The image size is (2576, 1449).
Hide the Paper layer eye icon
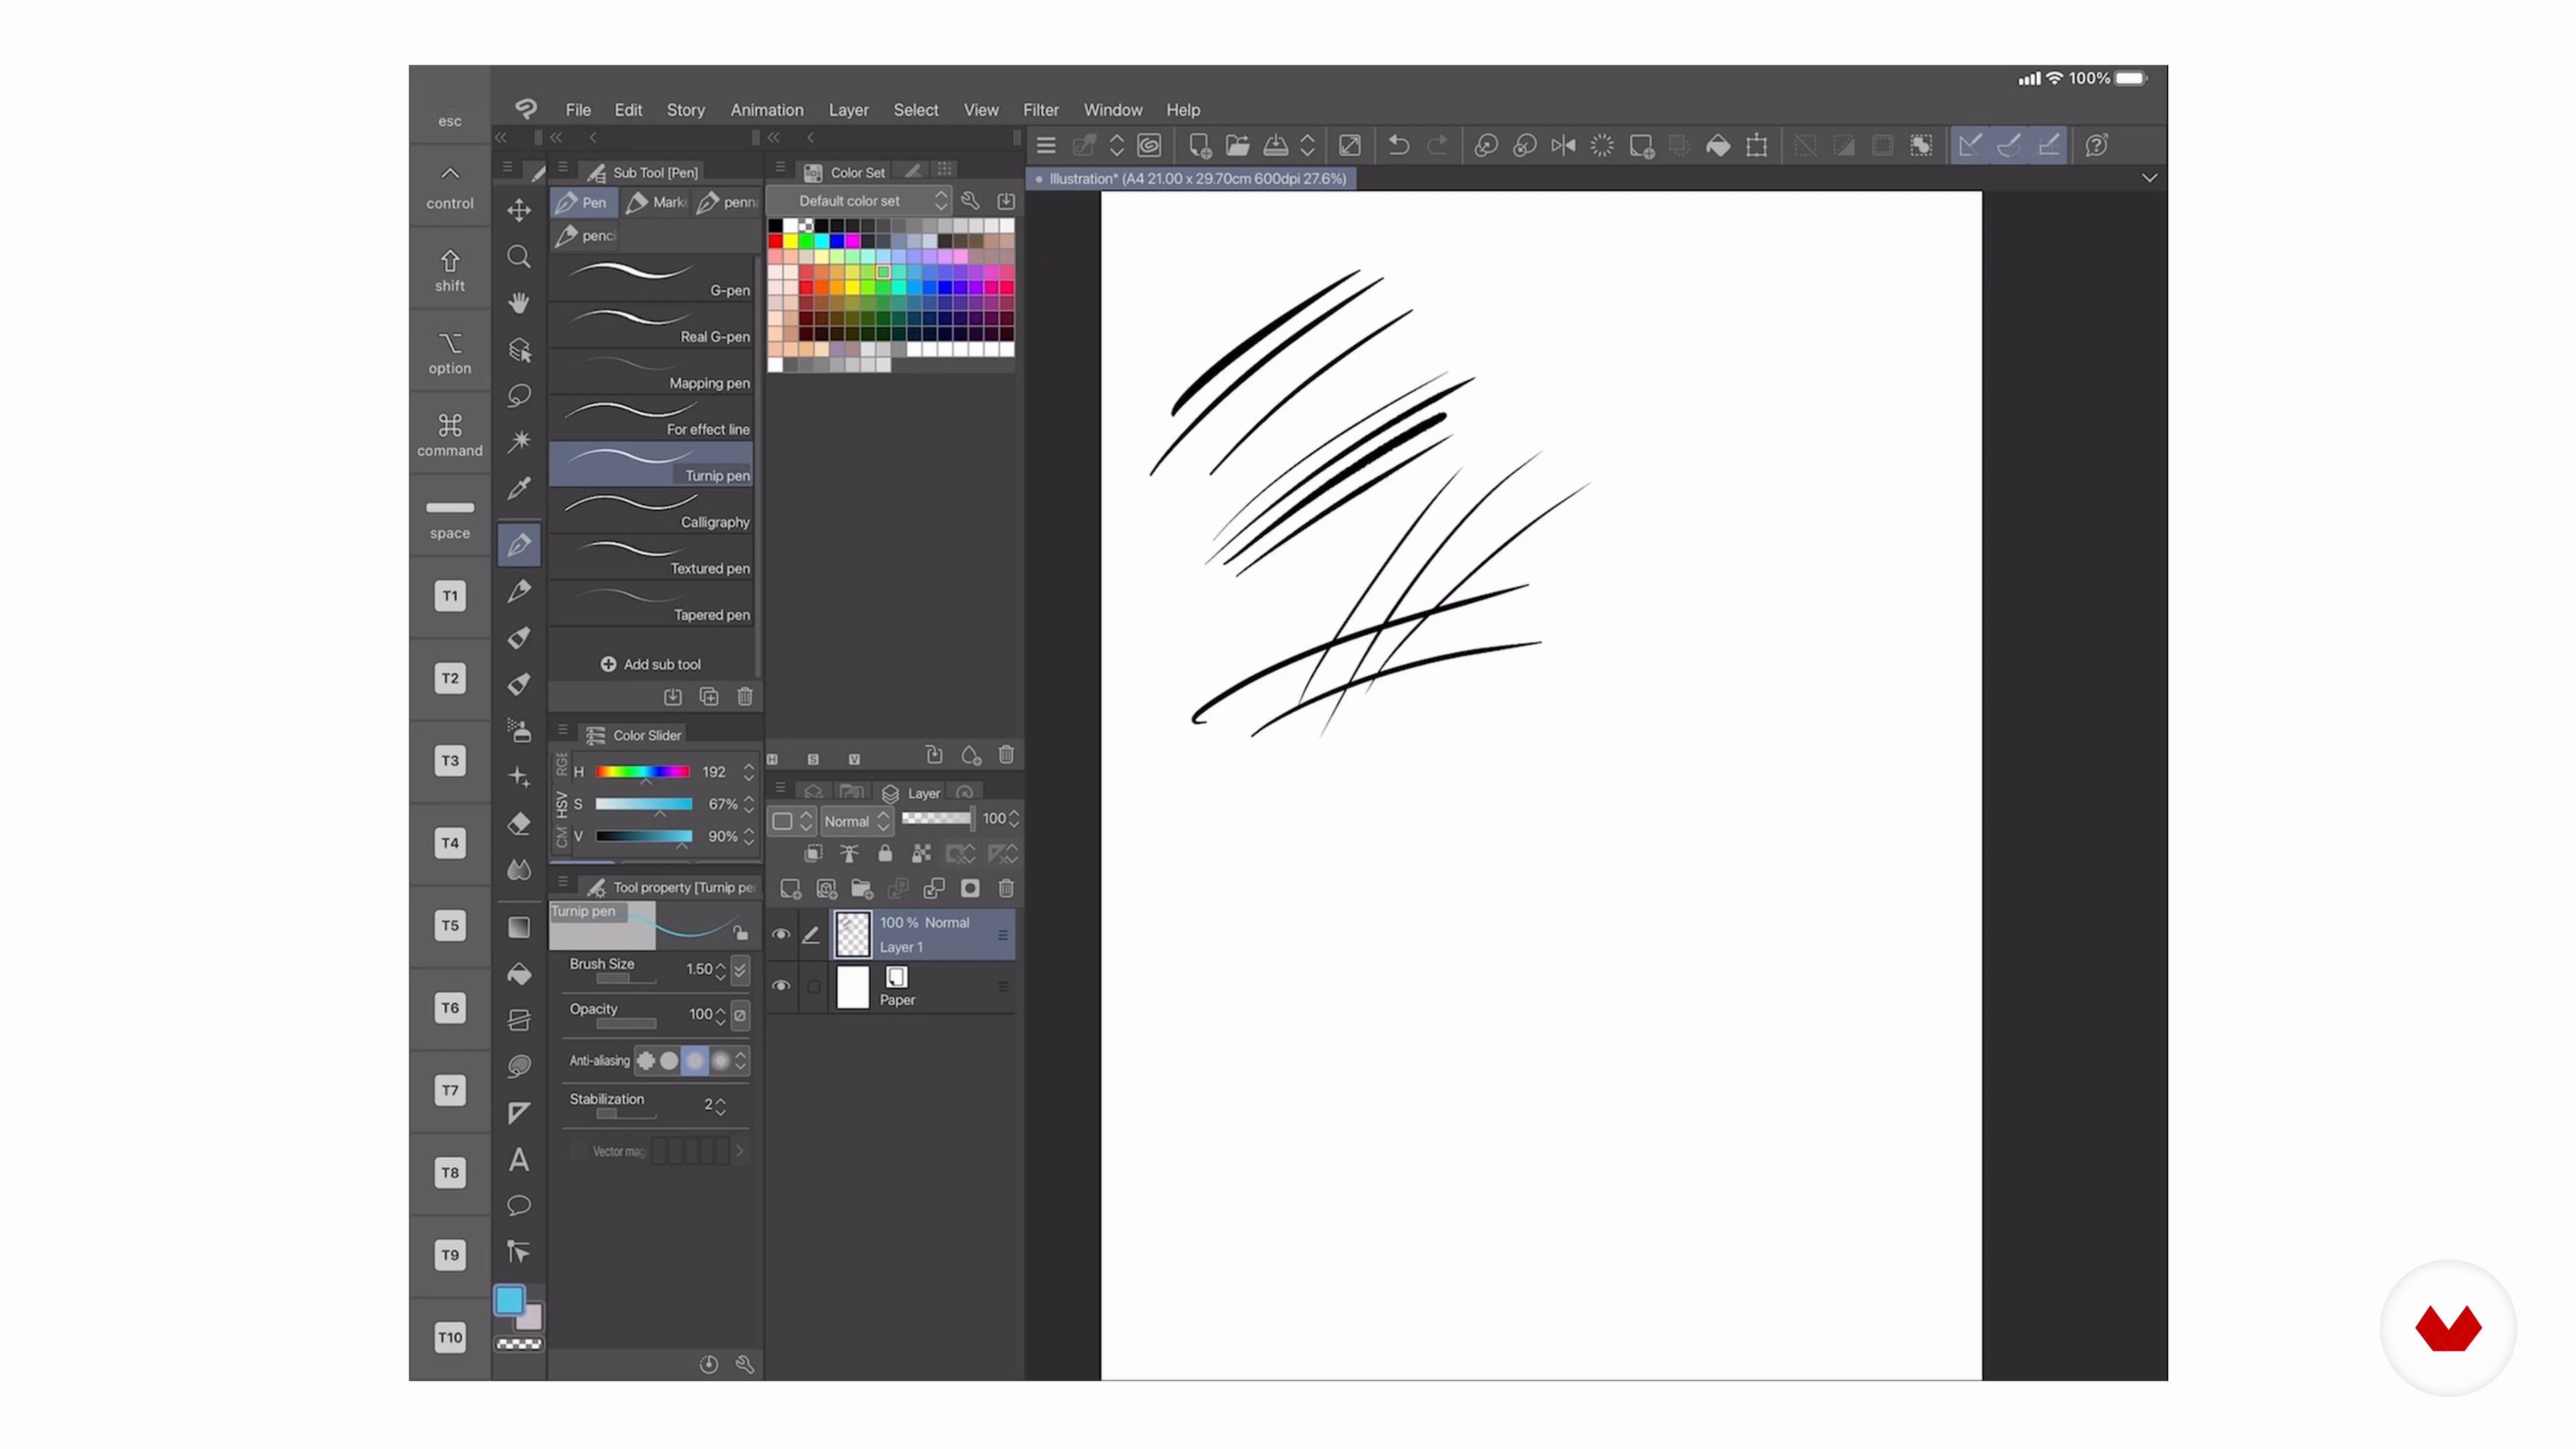(781, 986)
